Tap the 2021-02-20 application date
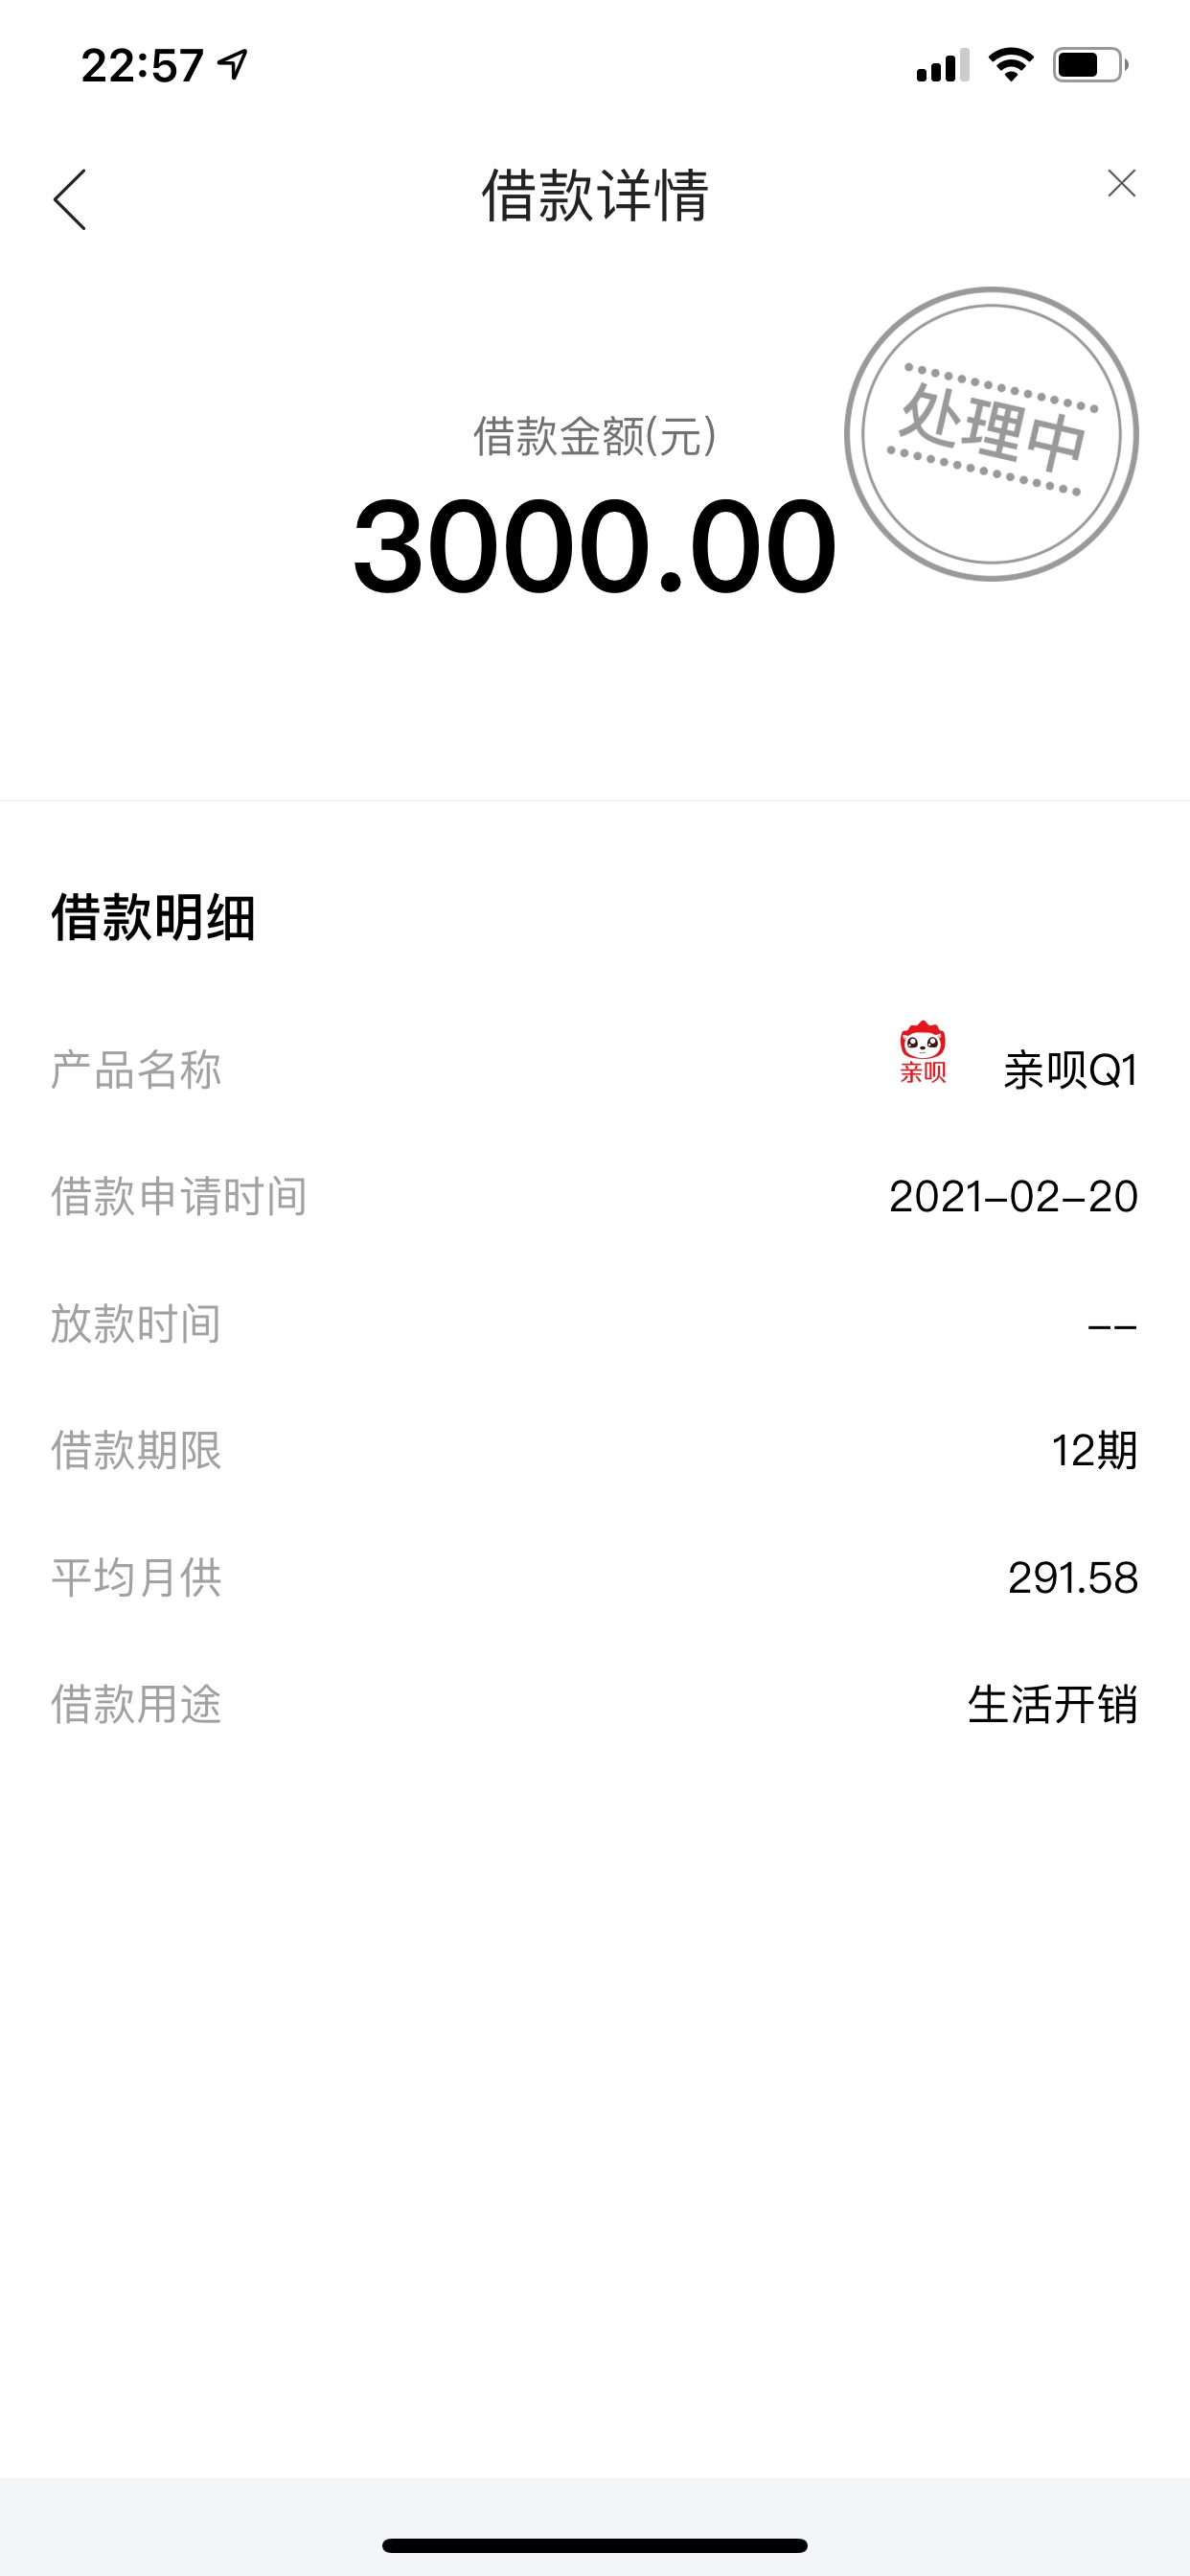 [1013, 1196]
